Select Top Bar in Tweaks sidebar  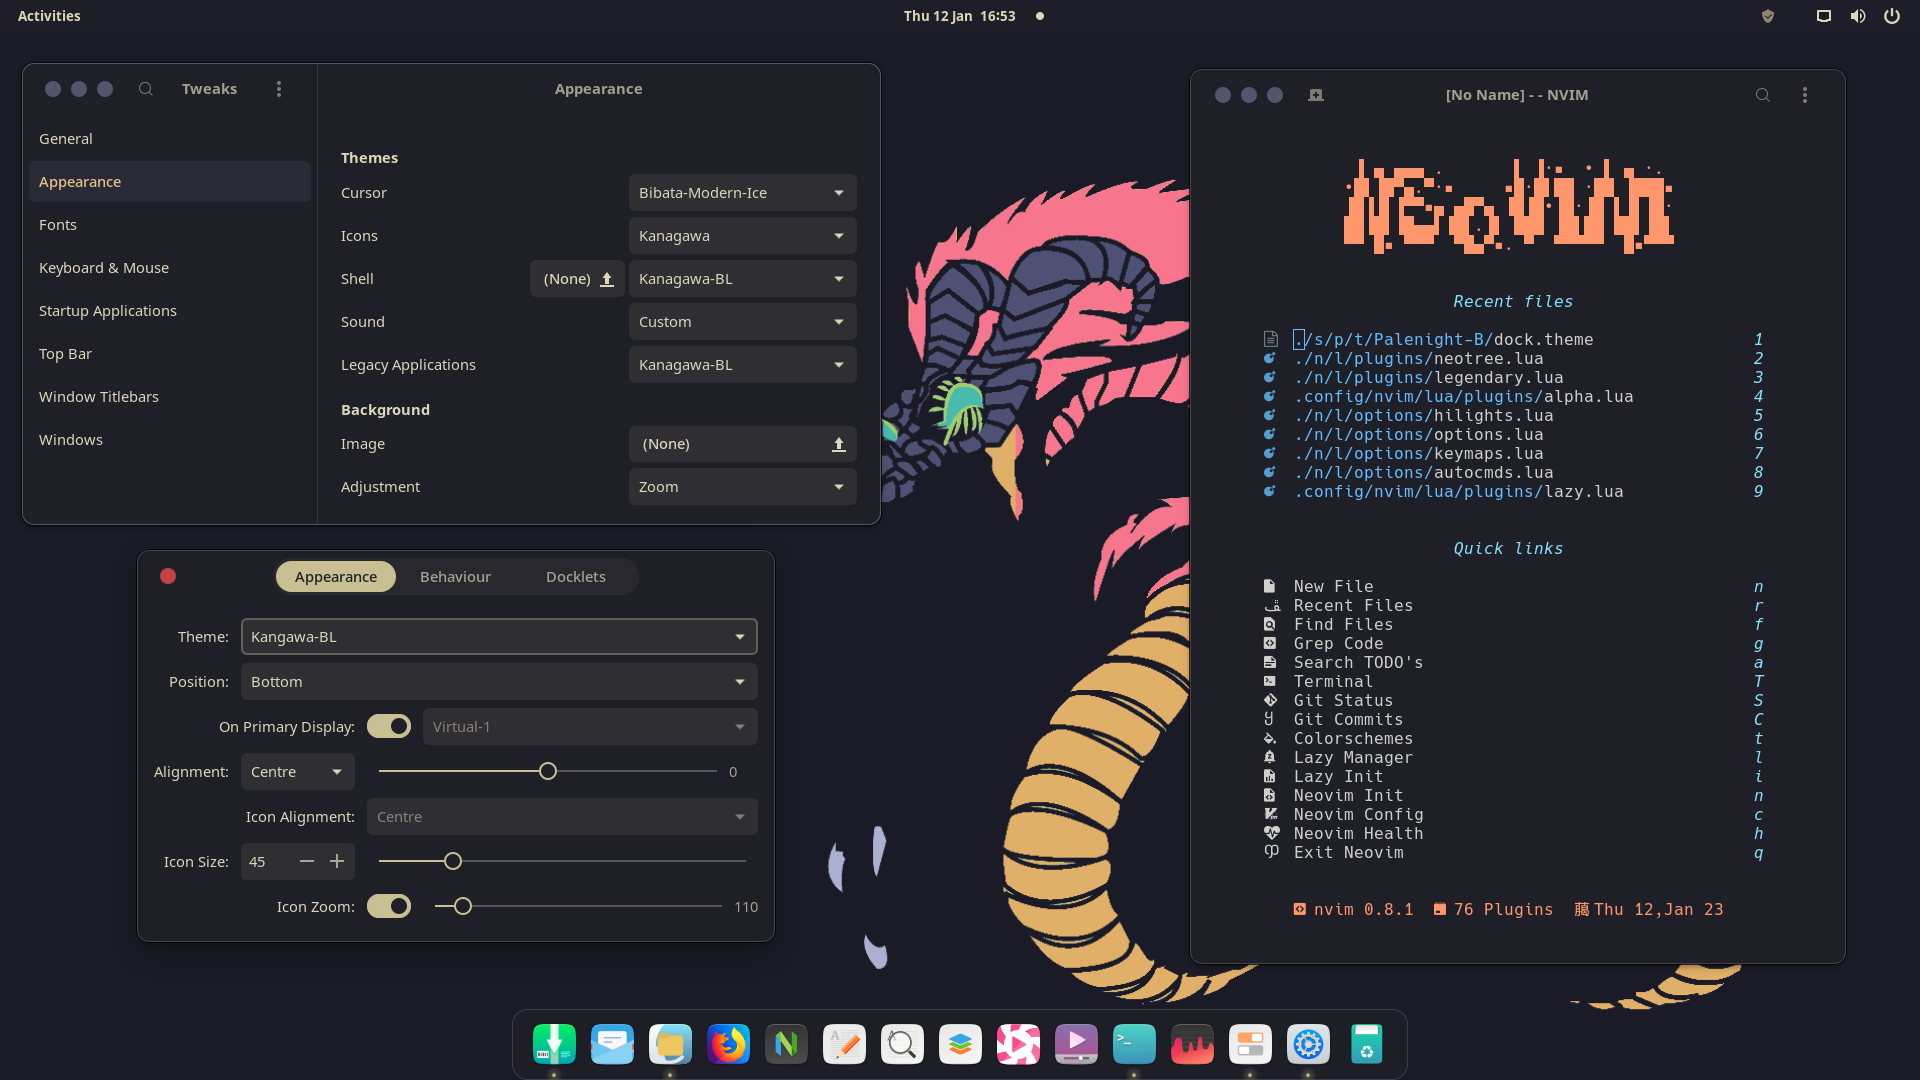pos(170,354)
